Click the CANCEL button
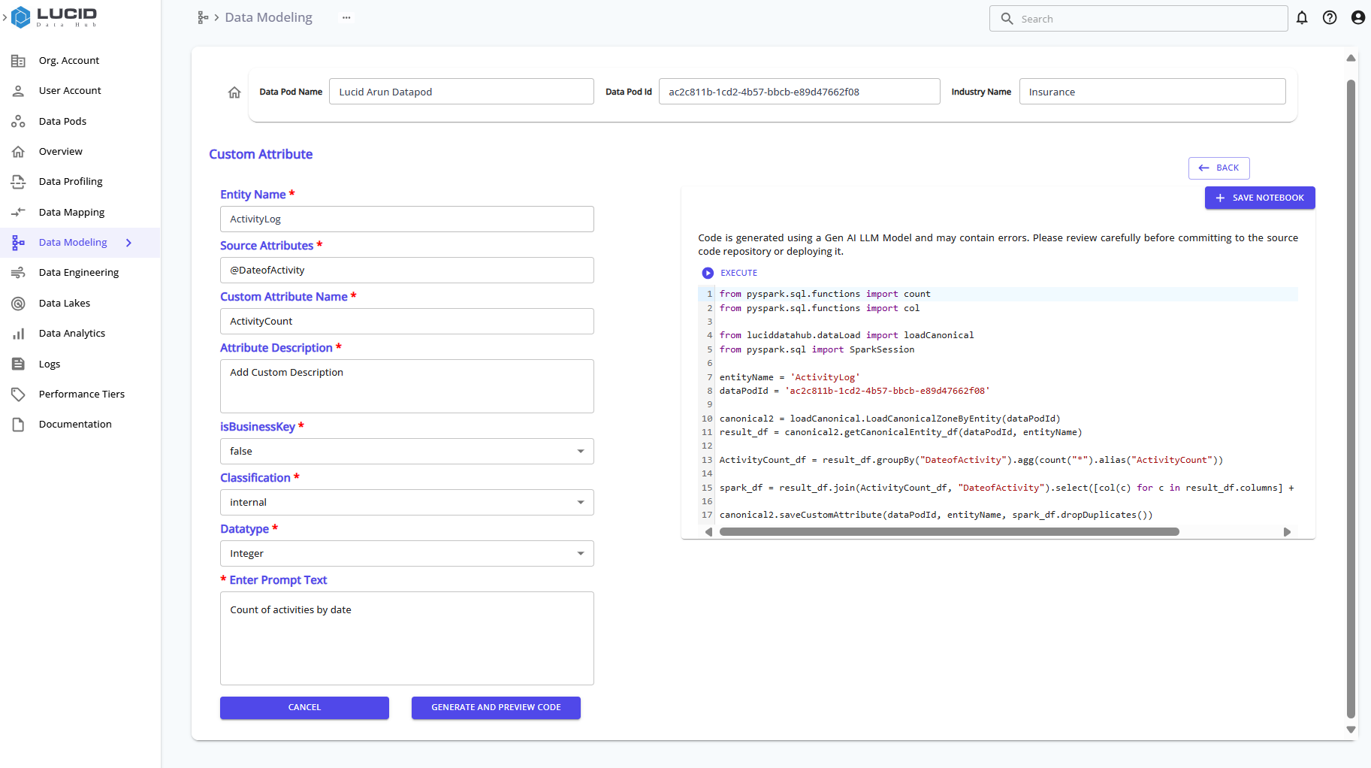Screen dimensions: 1371x768 pyautogui.click(x=304, y=708)
